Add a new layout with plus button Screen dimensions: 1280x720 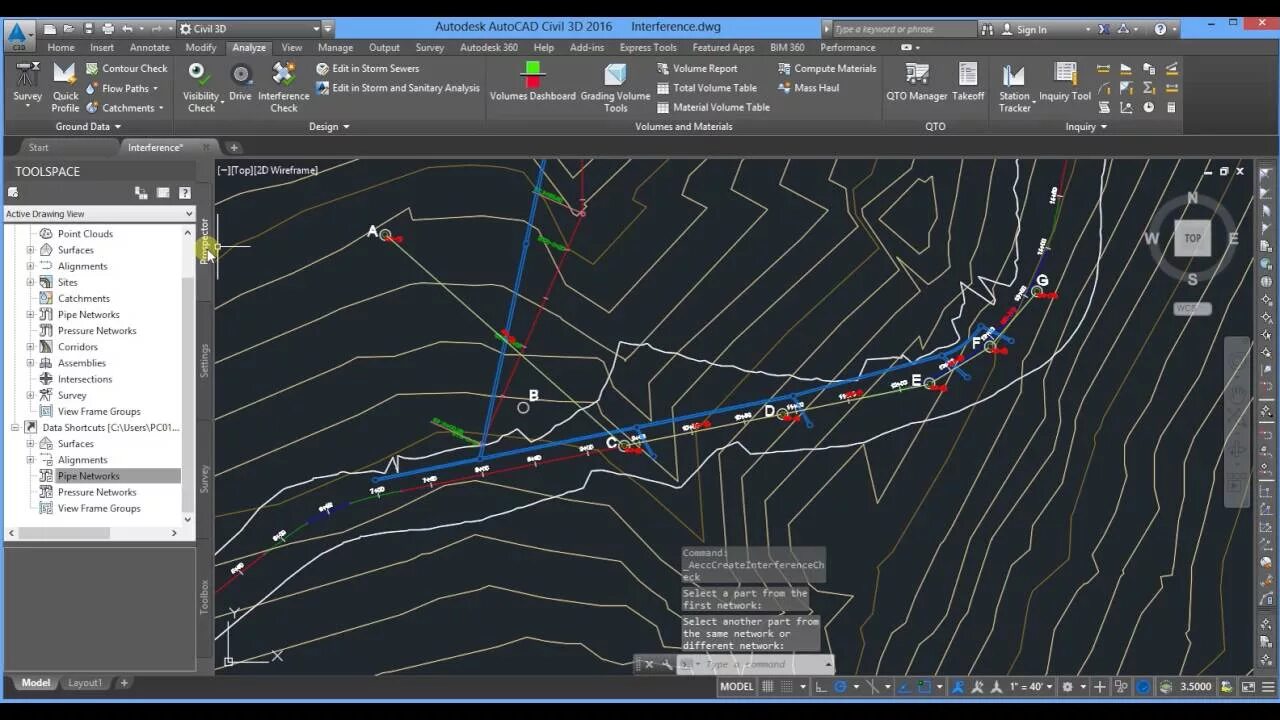(x=124, y=683)
